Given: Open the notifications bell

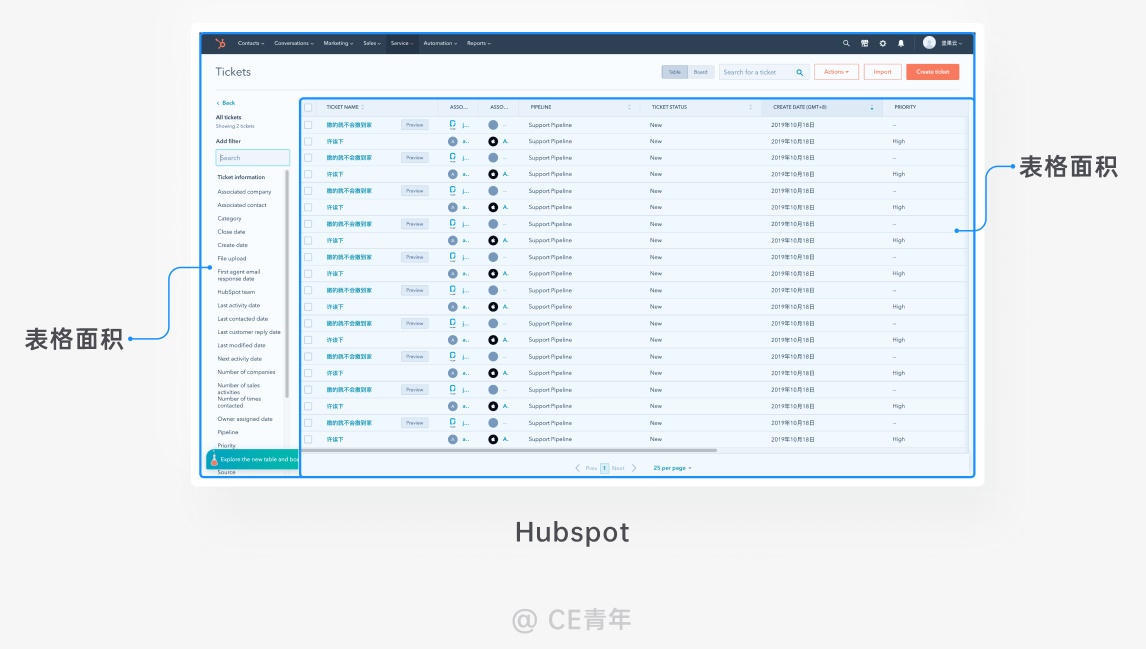Looking at the screenshot, I should pos(900,43).
